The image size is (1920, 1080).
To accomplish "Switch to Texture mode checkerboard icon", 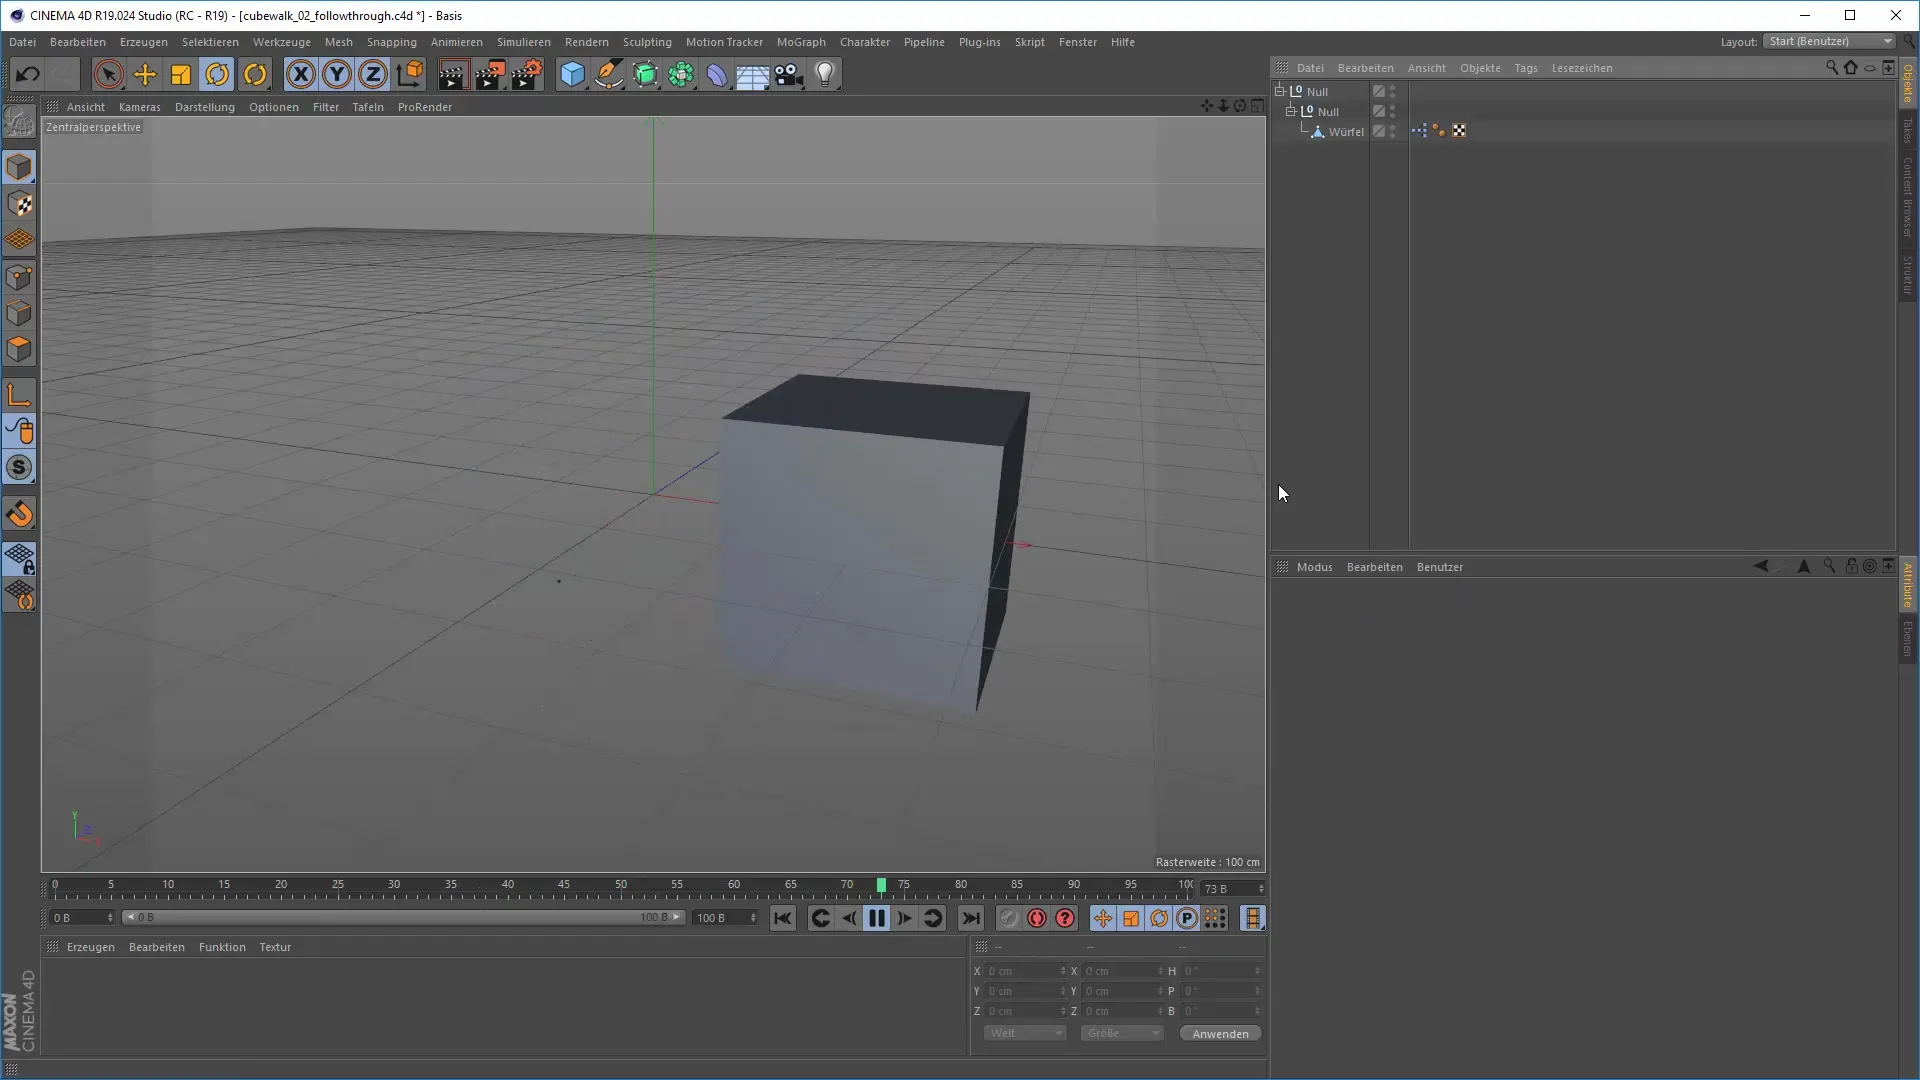I will click(x=19, y=204).
